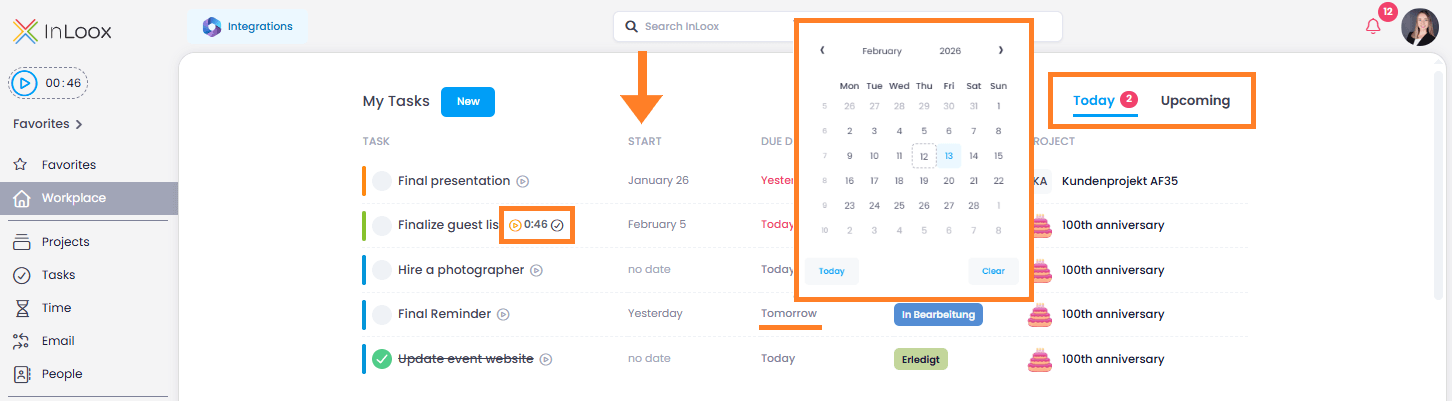The height and width of the screenshot is (401, 1452).
Task: Uncheck the completed Update event website task
Action: click(382, 359)
